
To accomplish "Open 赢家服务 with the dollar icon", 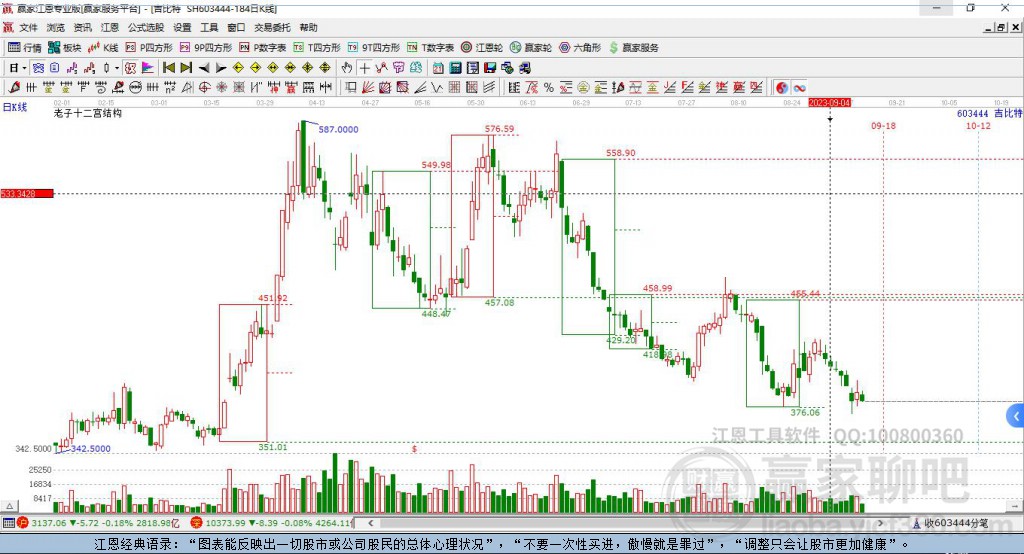I will 633,48.
